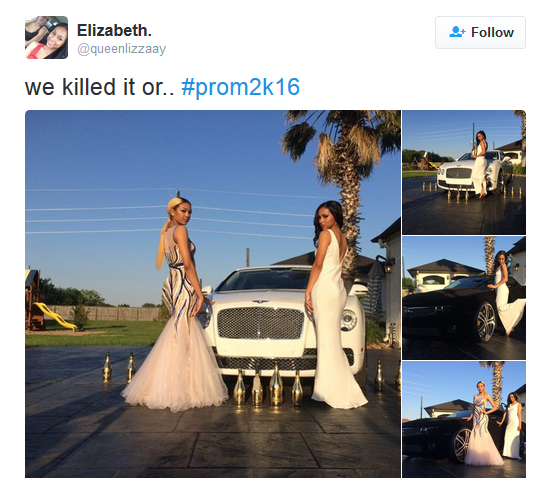Click the white Bentley grille in main photo
Viewport: 550px width, 478px height.
[x=260, y=323]
